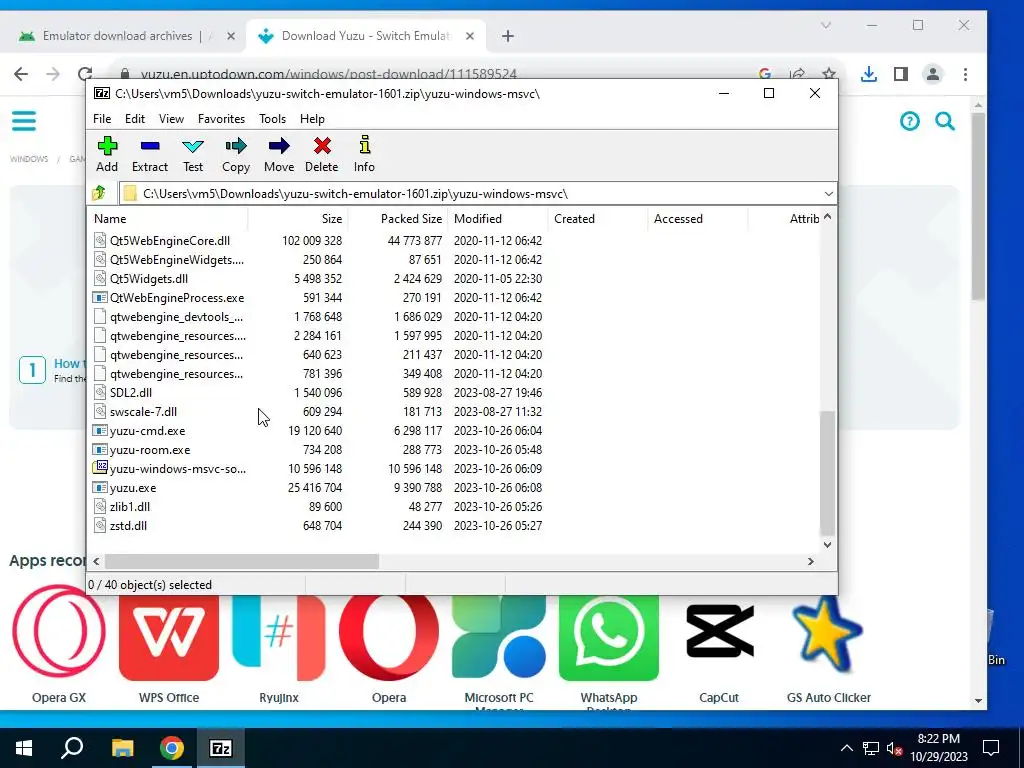Open Windows Start menu
Image resolution: width=1024 pixels, height=768 pixels.
tap(24, 748)
